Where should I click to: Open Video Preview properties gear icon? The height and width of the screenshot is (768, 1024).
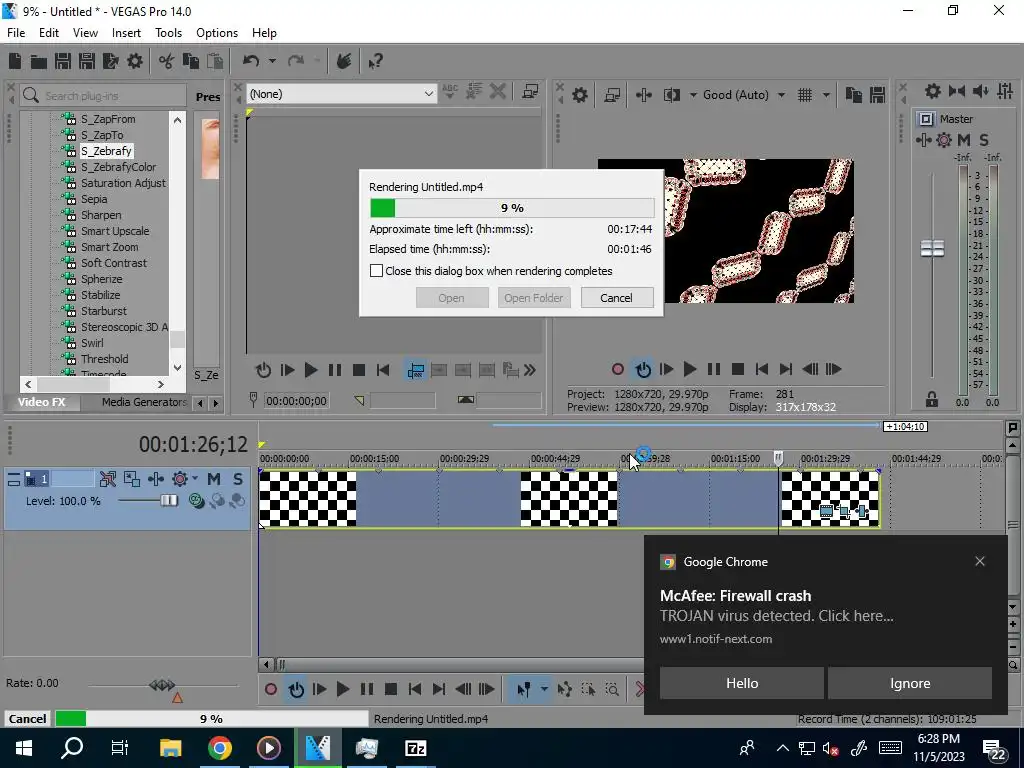click(x=580, y=95)
